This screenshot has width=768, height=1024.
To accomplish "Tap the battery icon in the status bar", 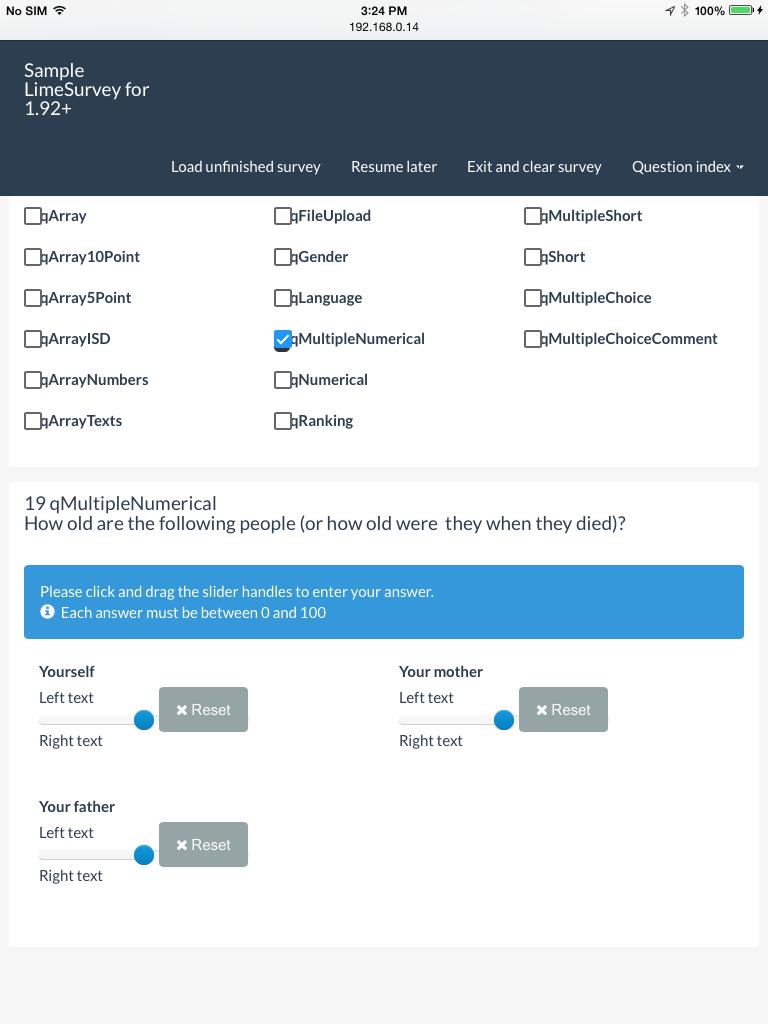I will click(x=741, y=10).
